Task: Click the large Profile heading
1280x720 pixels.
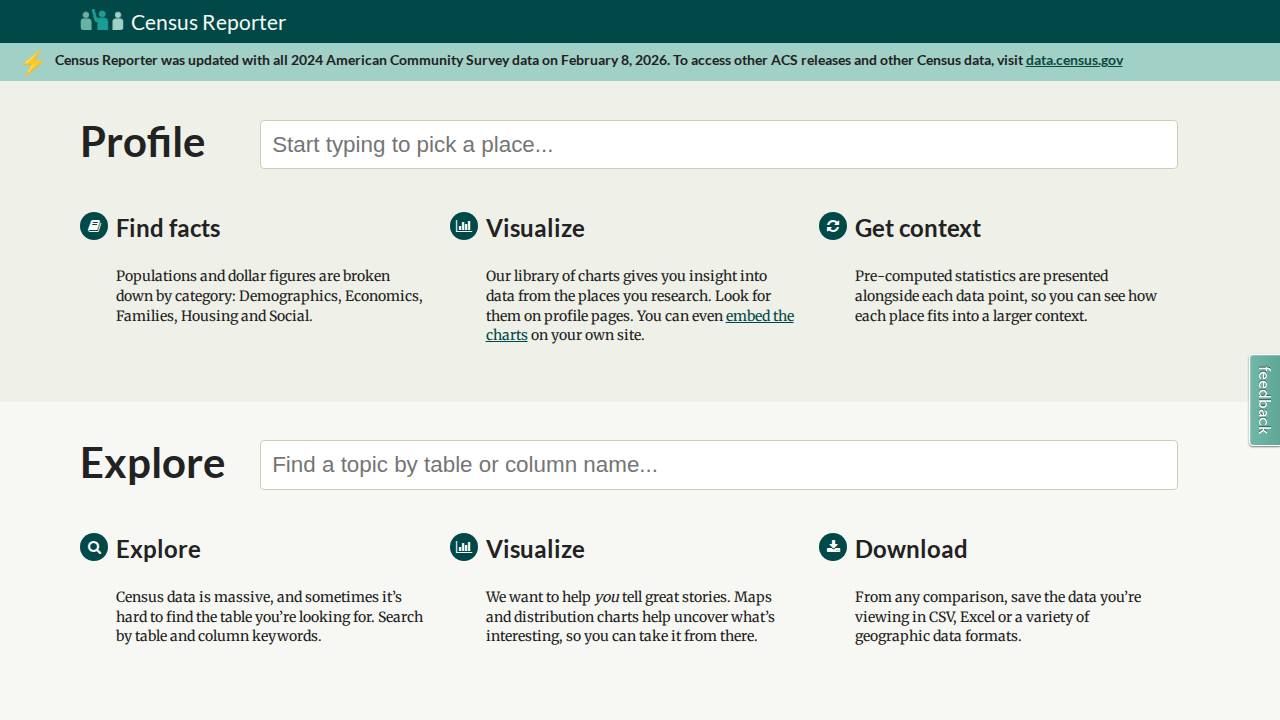Action: [143, 142]
